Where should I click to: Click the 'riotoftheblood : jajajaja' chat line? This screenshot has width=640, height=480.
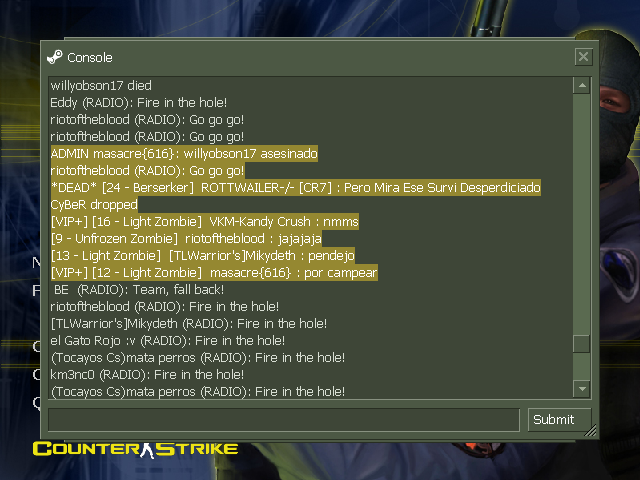[x=186, y=239]
